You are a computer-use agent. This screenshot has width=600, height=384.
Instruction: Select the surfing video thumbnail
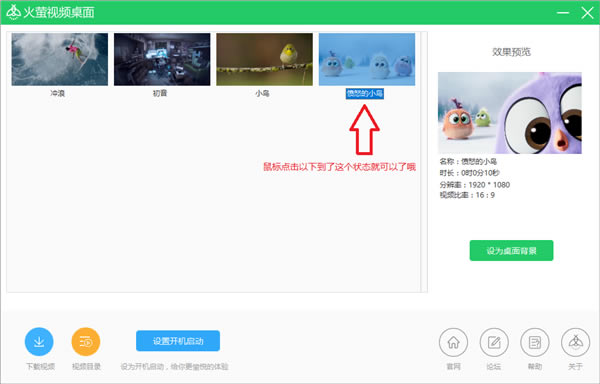tap(60, 59)
